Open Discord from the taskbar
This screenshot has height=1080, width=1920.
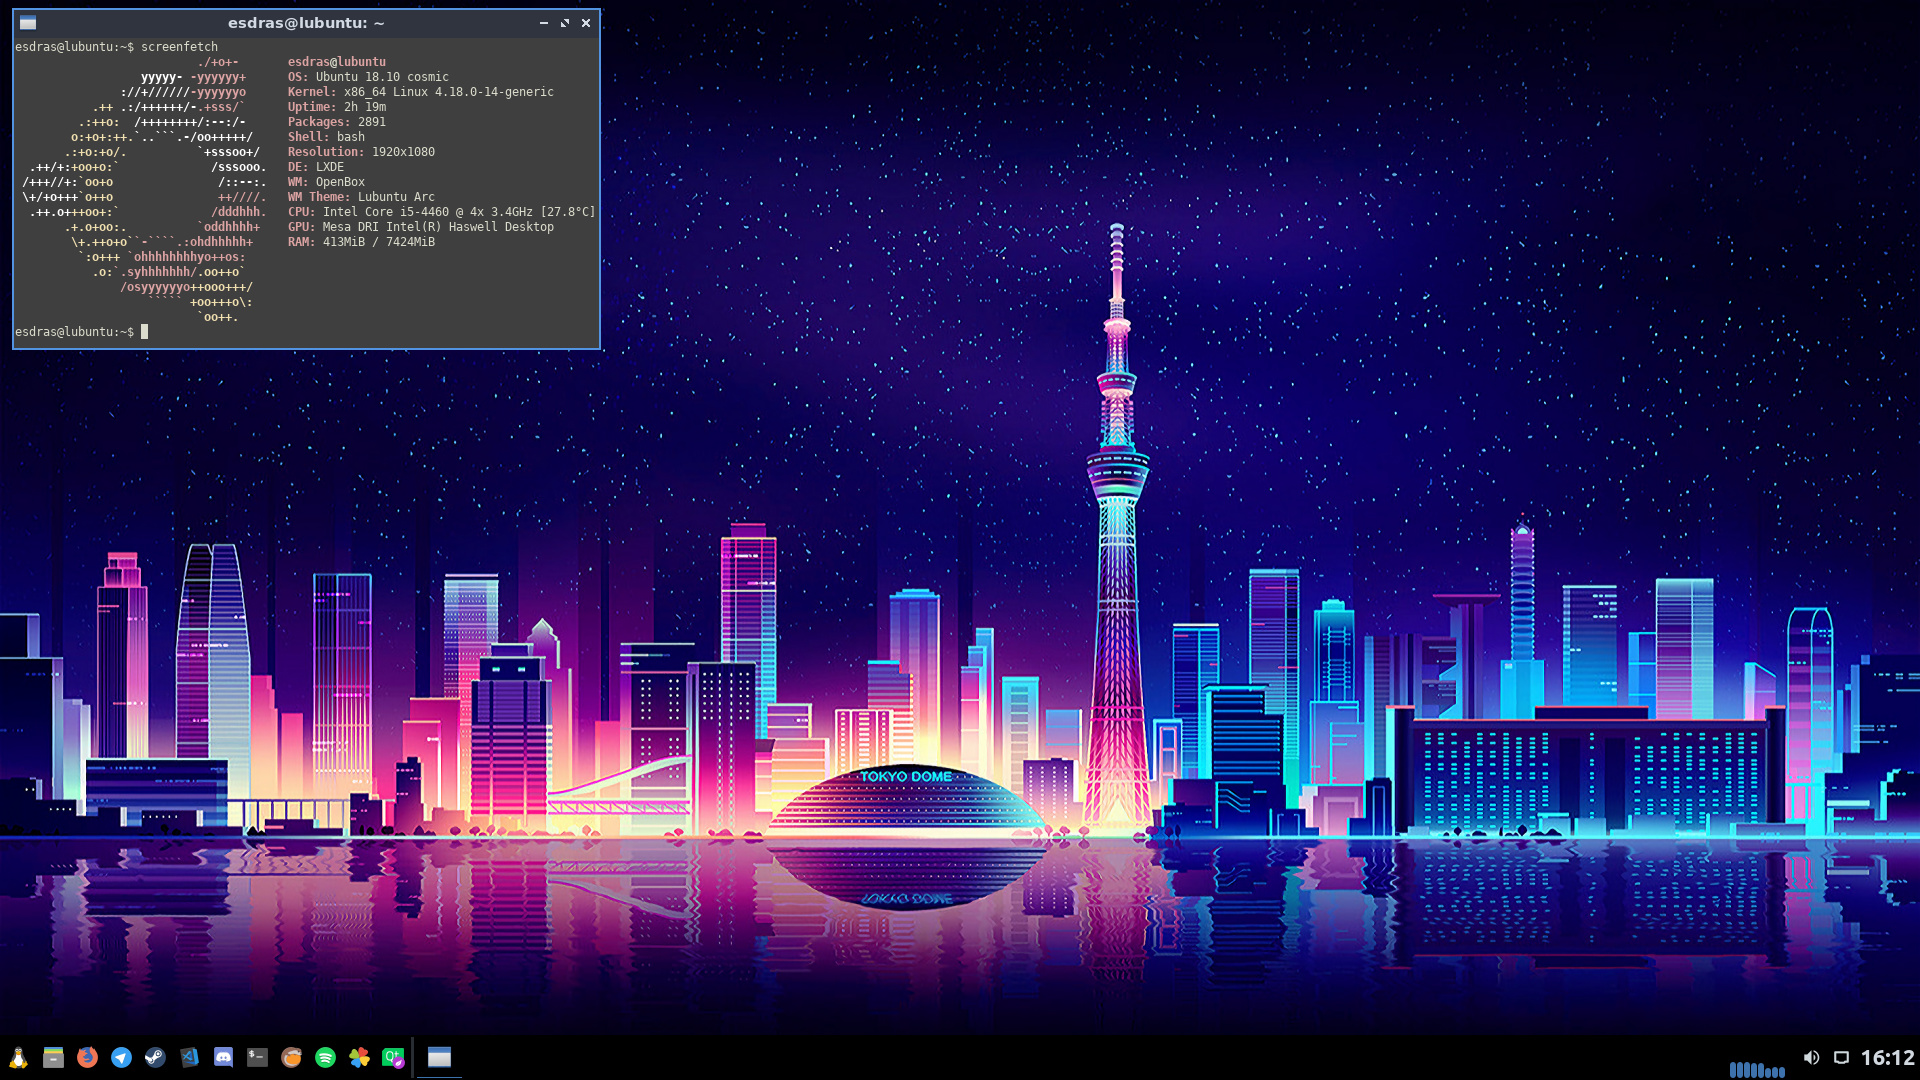pos(223,1058)
